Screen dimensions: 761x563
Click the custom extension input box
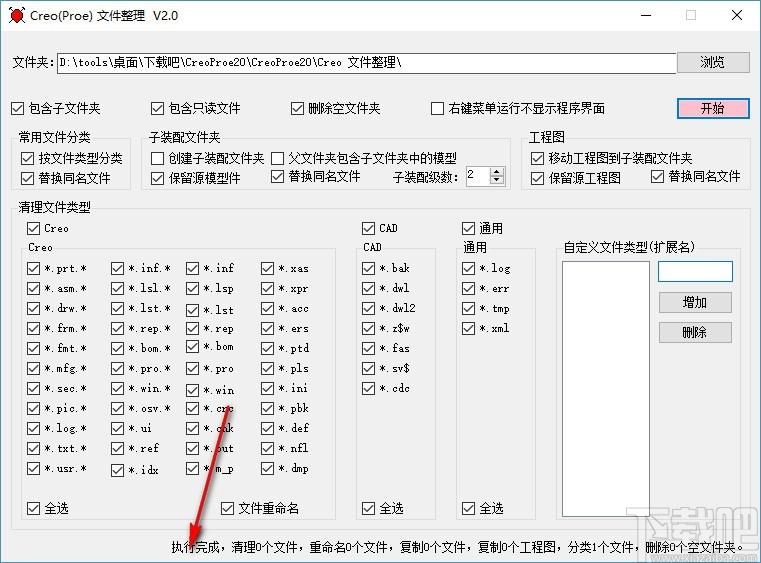695,271
